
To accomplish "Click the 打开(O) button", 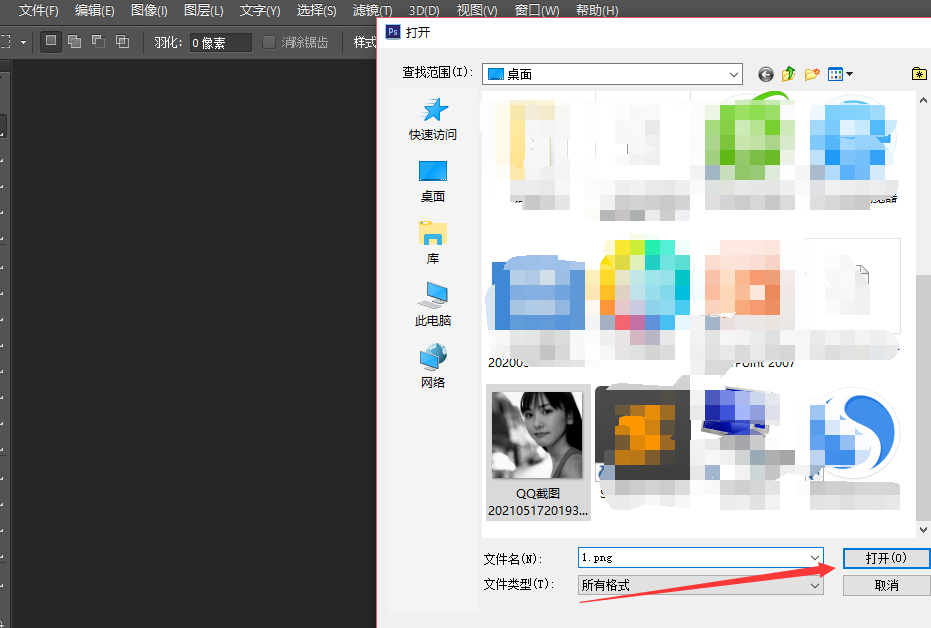I will [x=886, y=558].
